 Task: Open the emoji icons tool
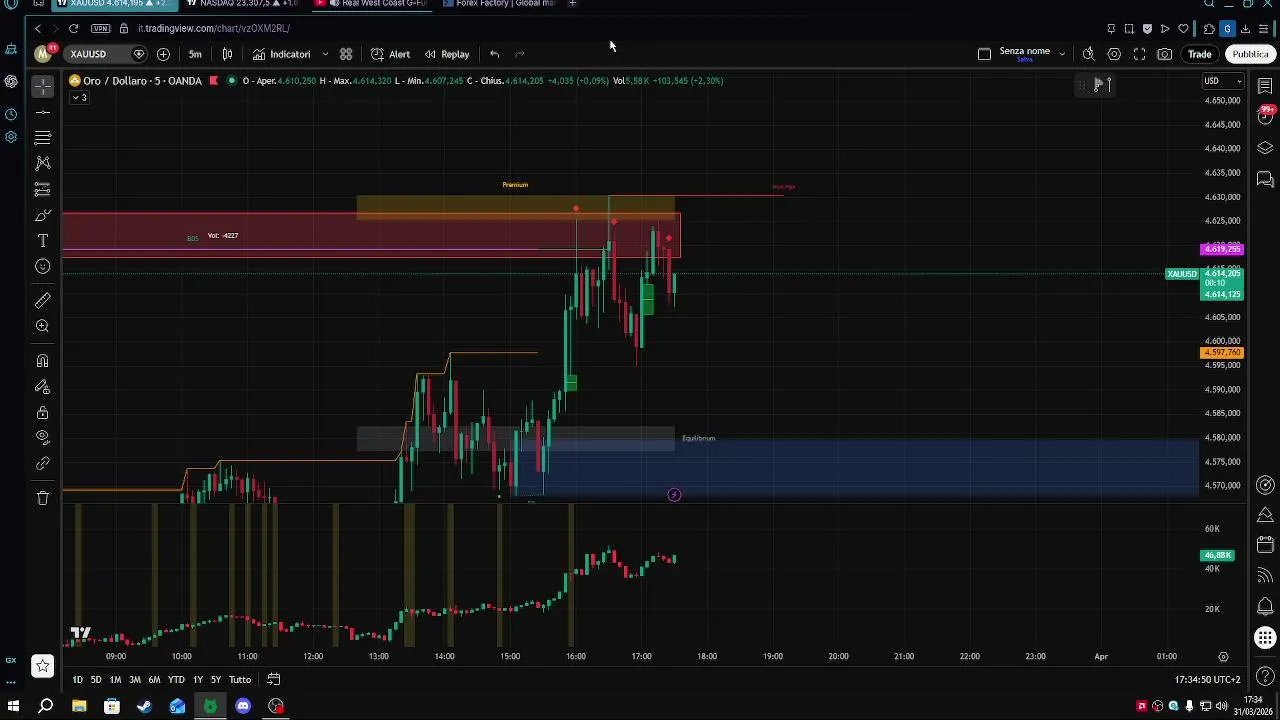pyautogui.click(x=42, y=266)
